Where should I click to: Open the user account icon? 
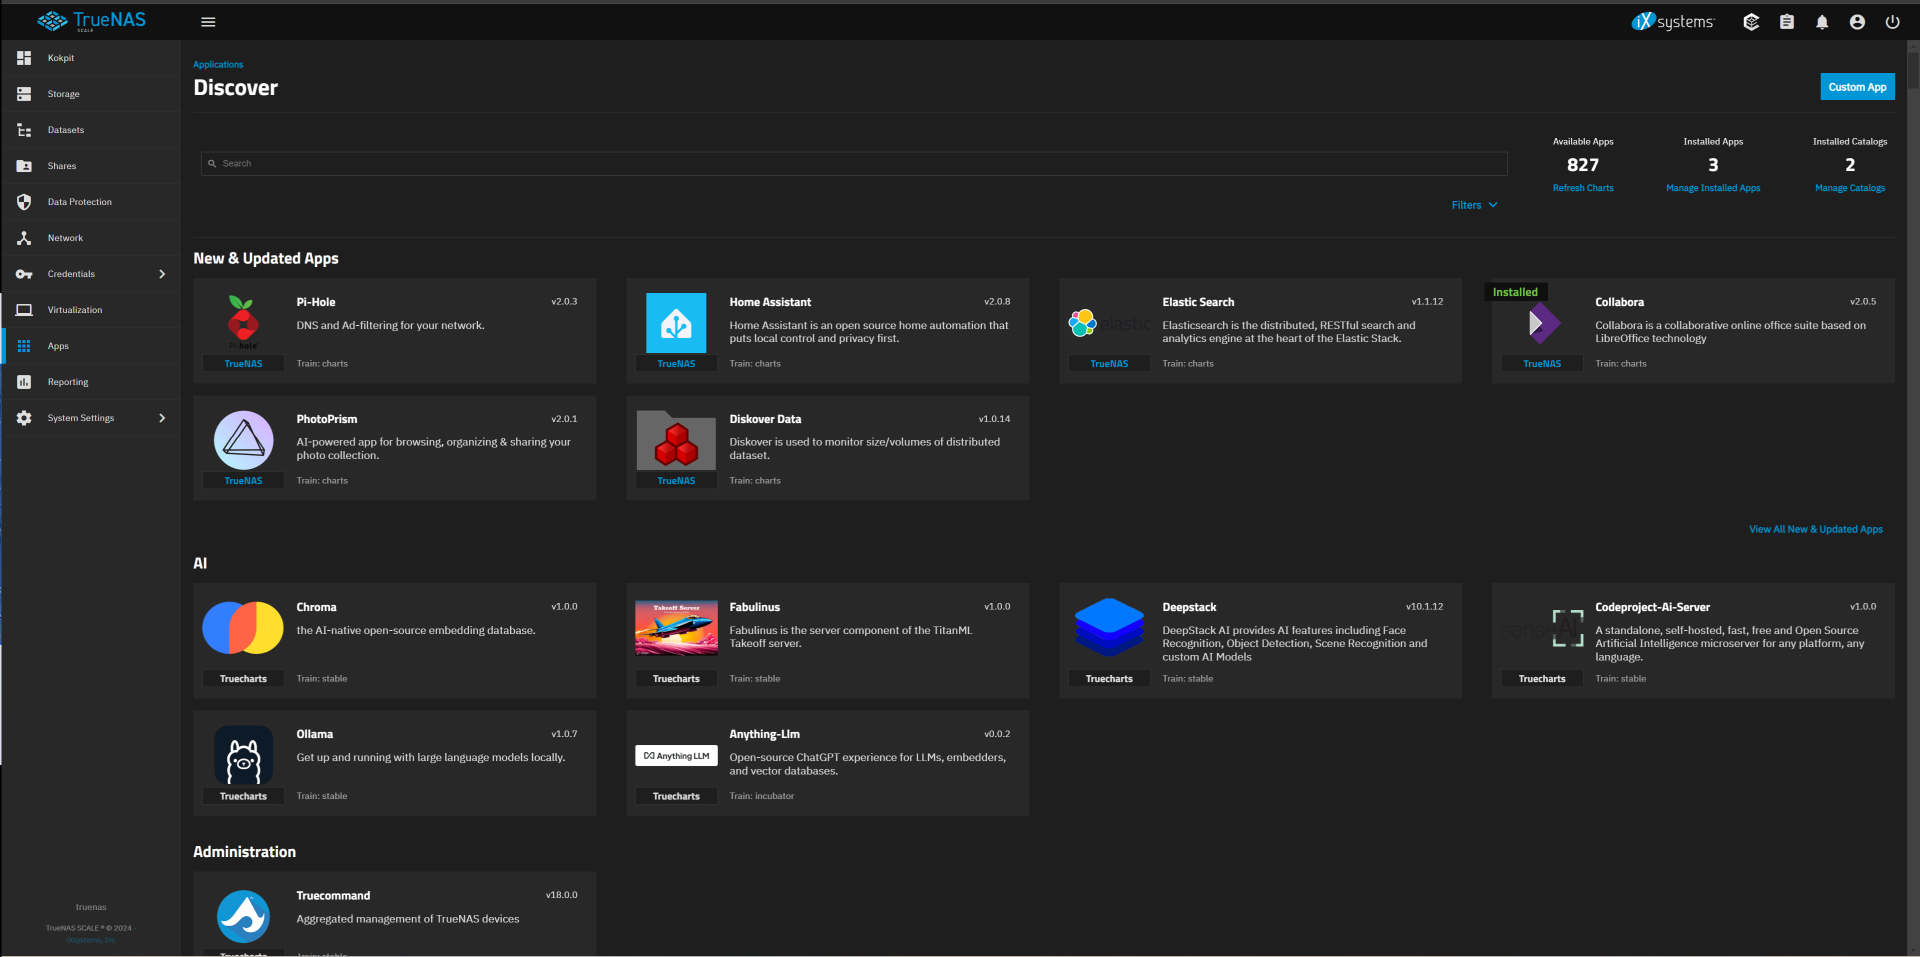1857,22
